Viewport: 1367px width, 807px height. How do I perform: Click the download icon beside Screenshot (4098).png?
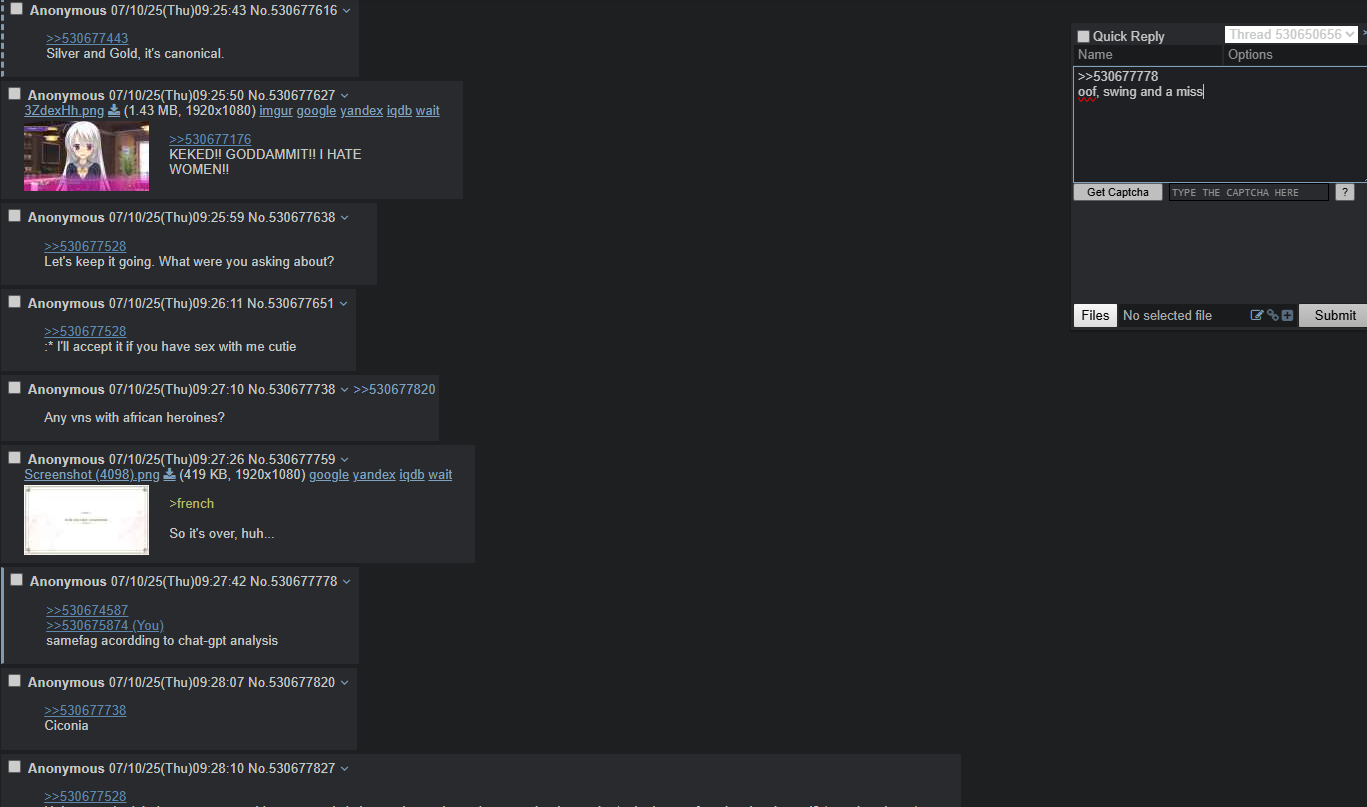click(x=170, y=475)
